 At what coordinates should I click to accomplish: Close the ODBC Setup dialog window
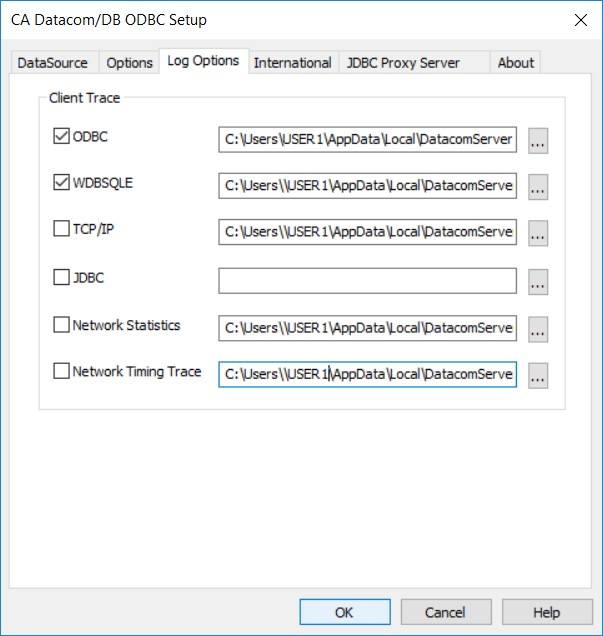(x=579, y=19)
